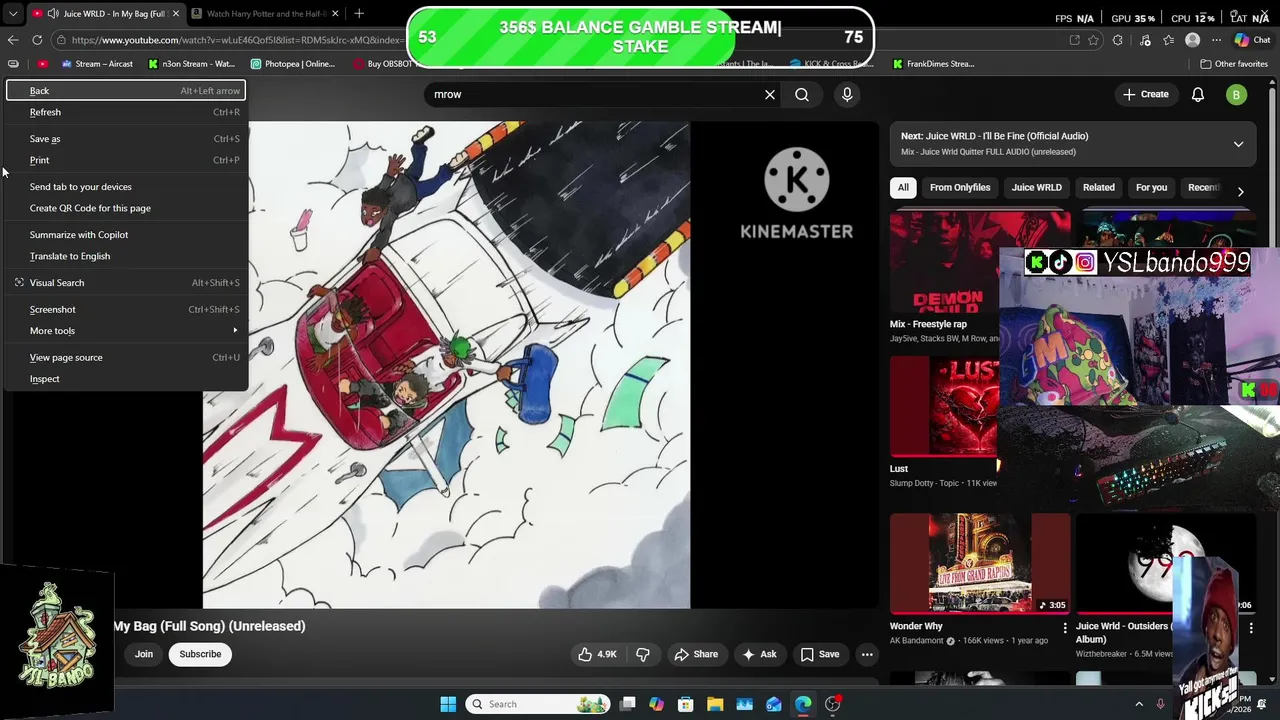
Task: Open the FrankDimes Stream bookmark
Action: [x=934, y=64]
